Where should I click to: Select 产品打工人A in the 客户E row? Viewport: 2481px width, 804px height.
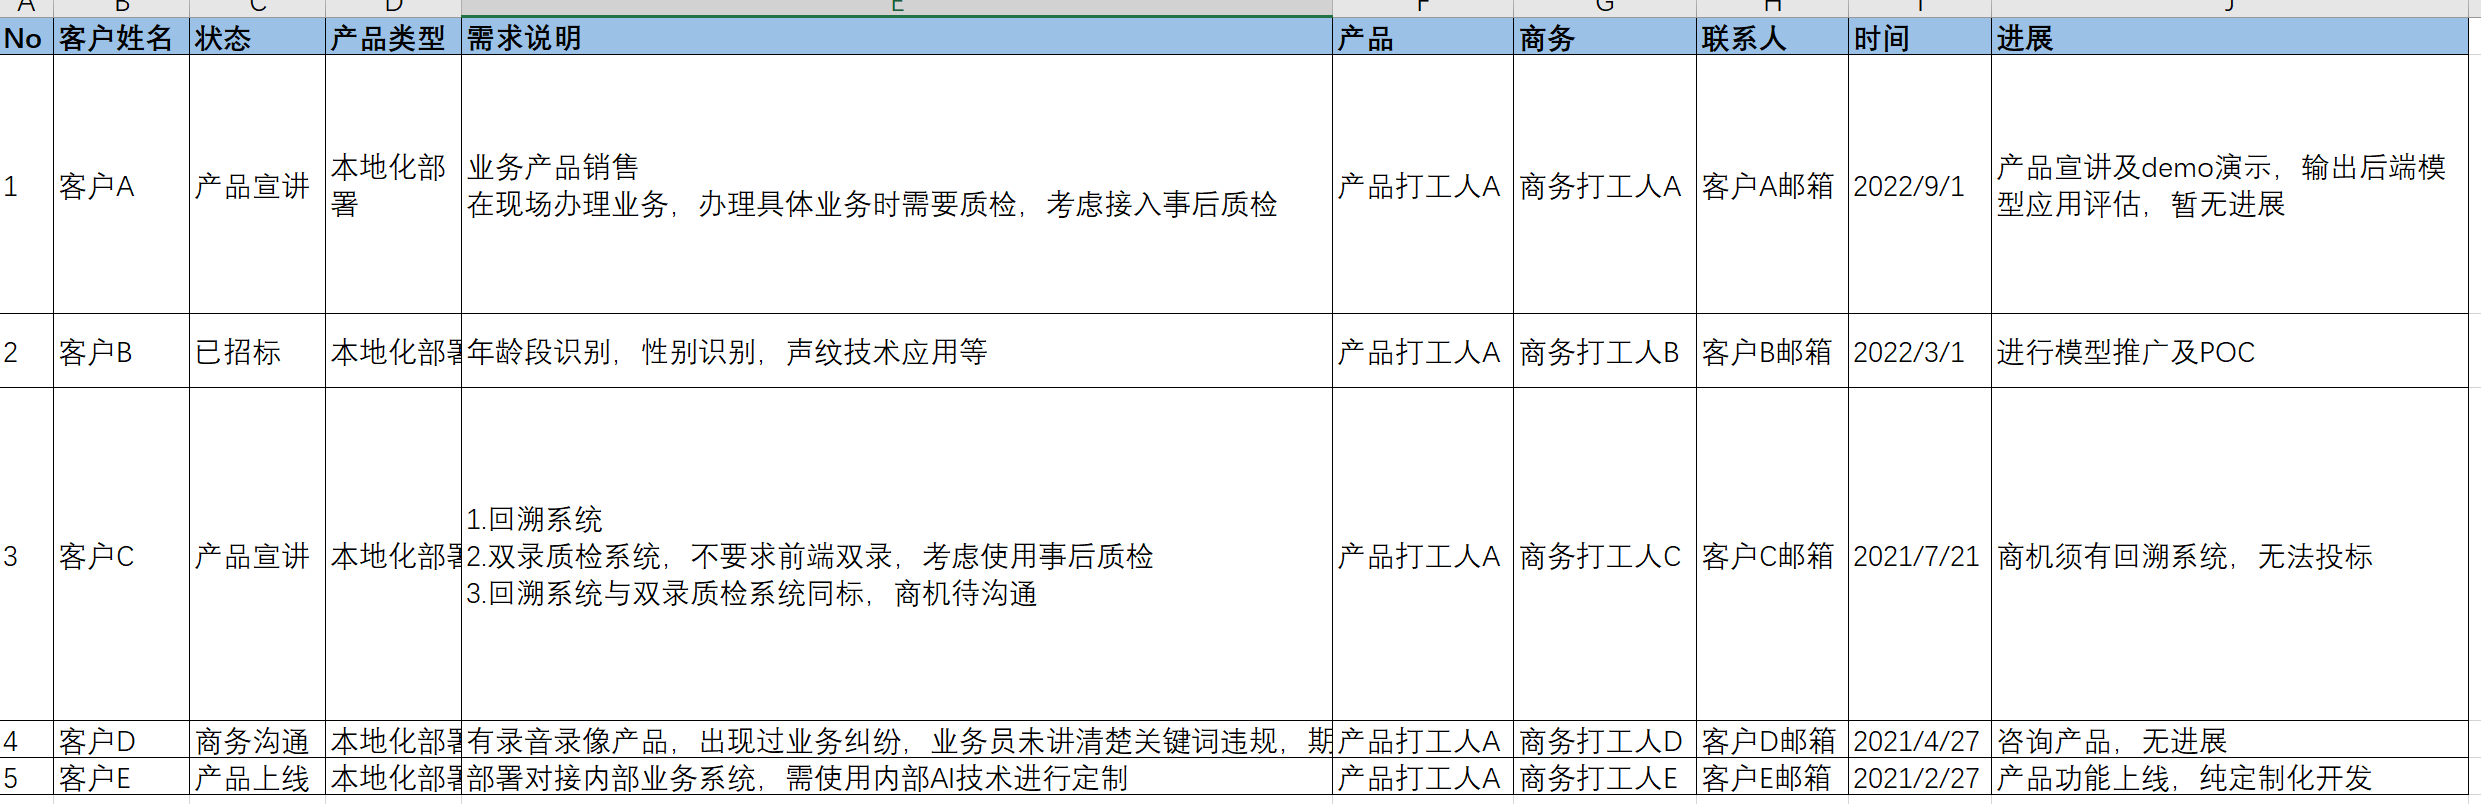point(1423,777)
